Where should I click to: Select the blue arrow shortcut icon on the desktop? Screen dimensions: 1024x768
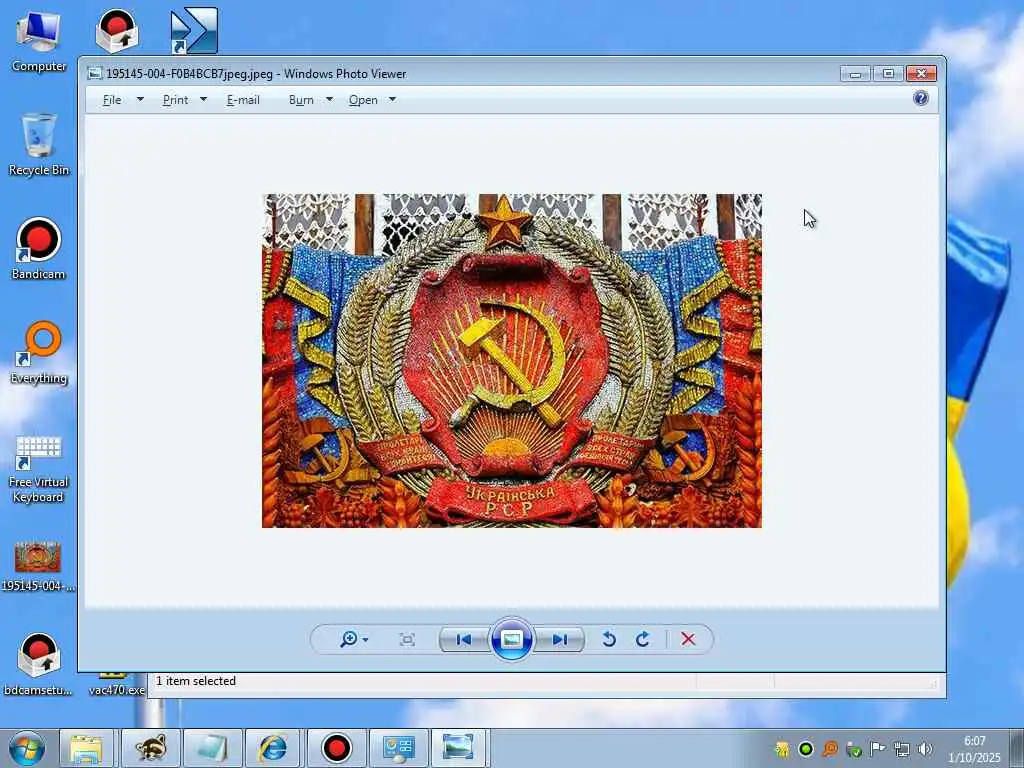pyautogui.click(x=194, y=31)
